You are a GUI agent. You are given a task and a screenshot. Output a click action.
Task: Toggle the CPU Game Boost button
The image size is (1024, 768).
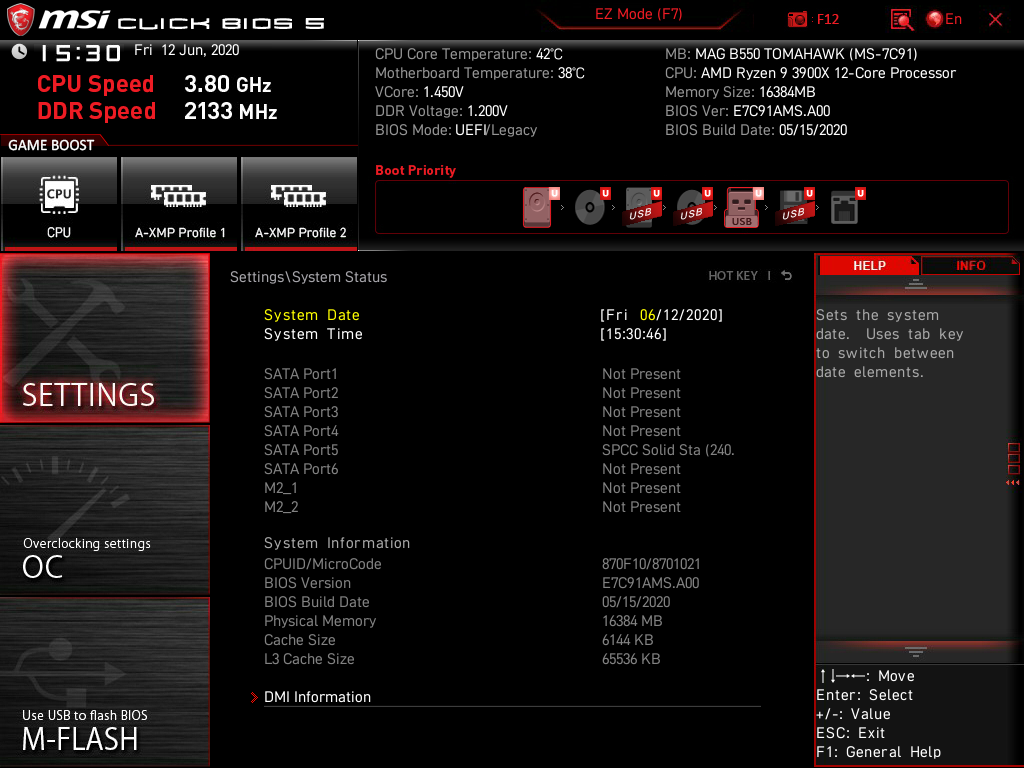59,203
